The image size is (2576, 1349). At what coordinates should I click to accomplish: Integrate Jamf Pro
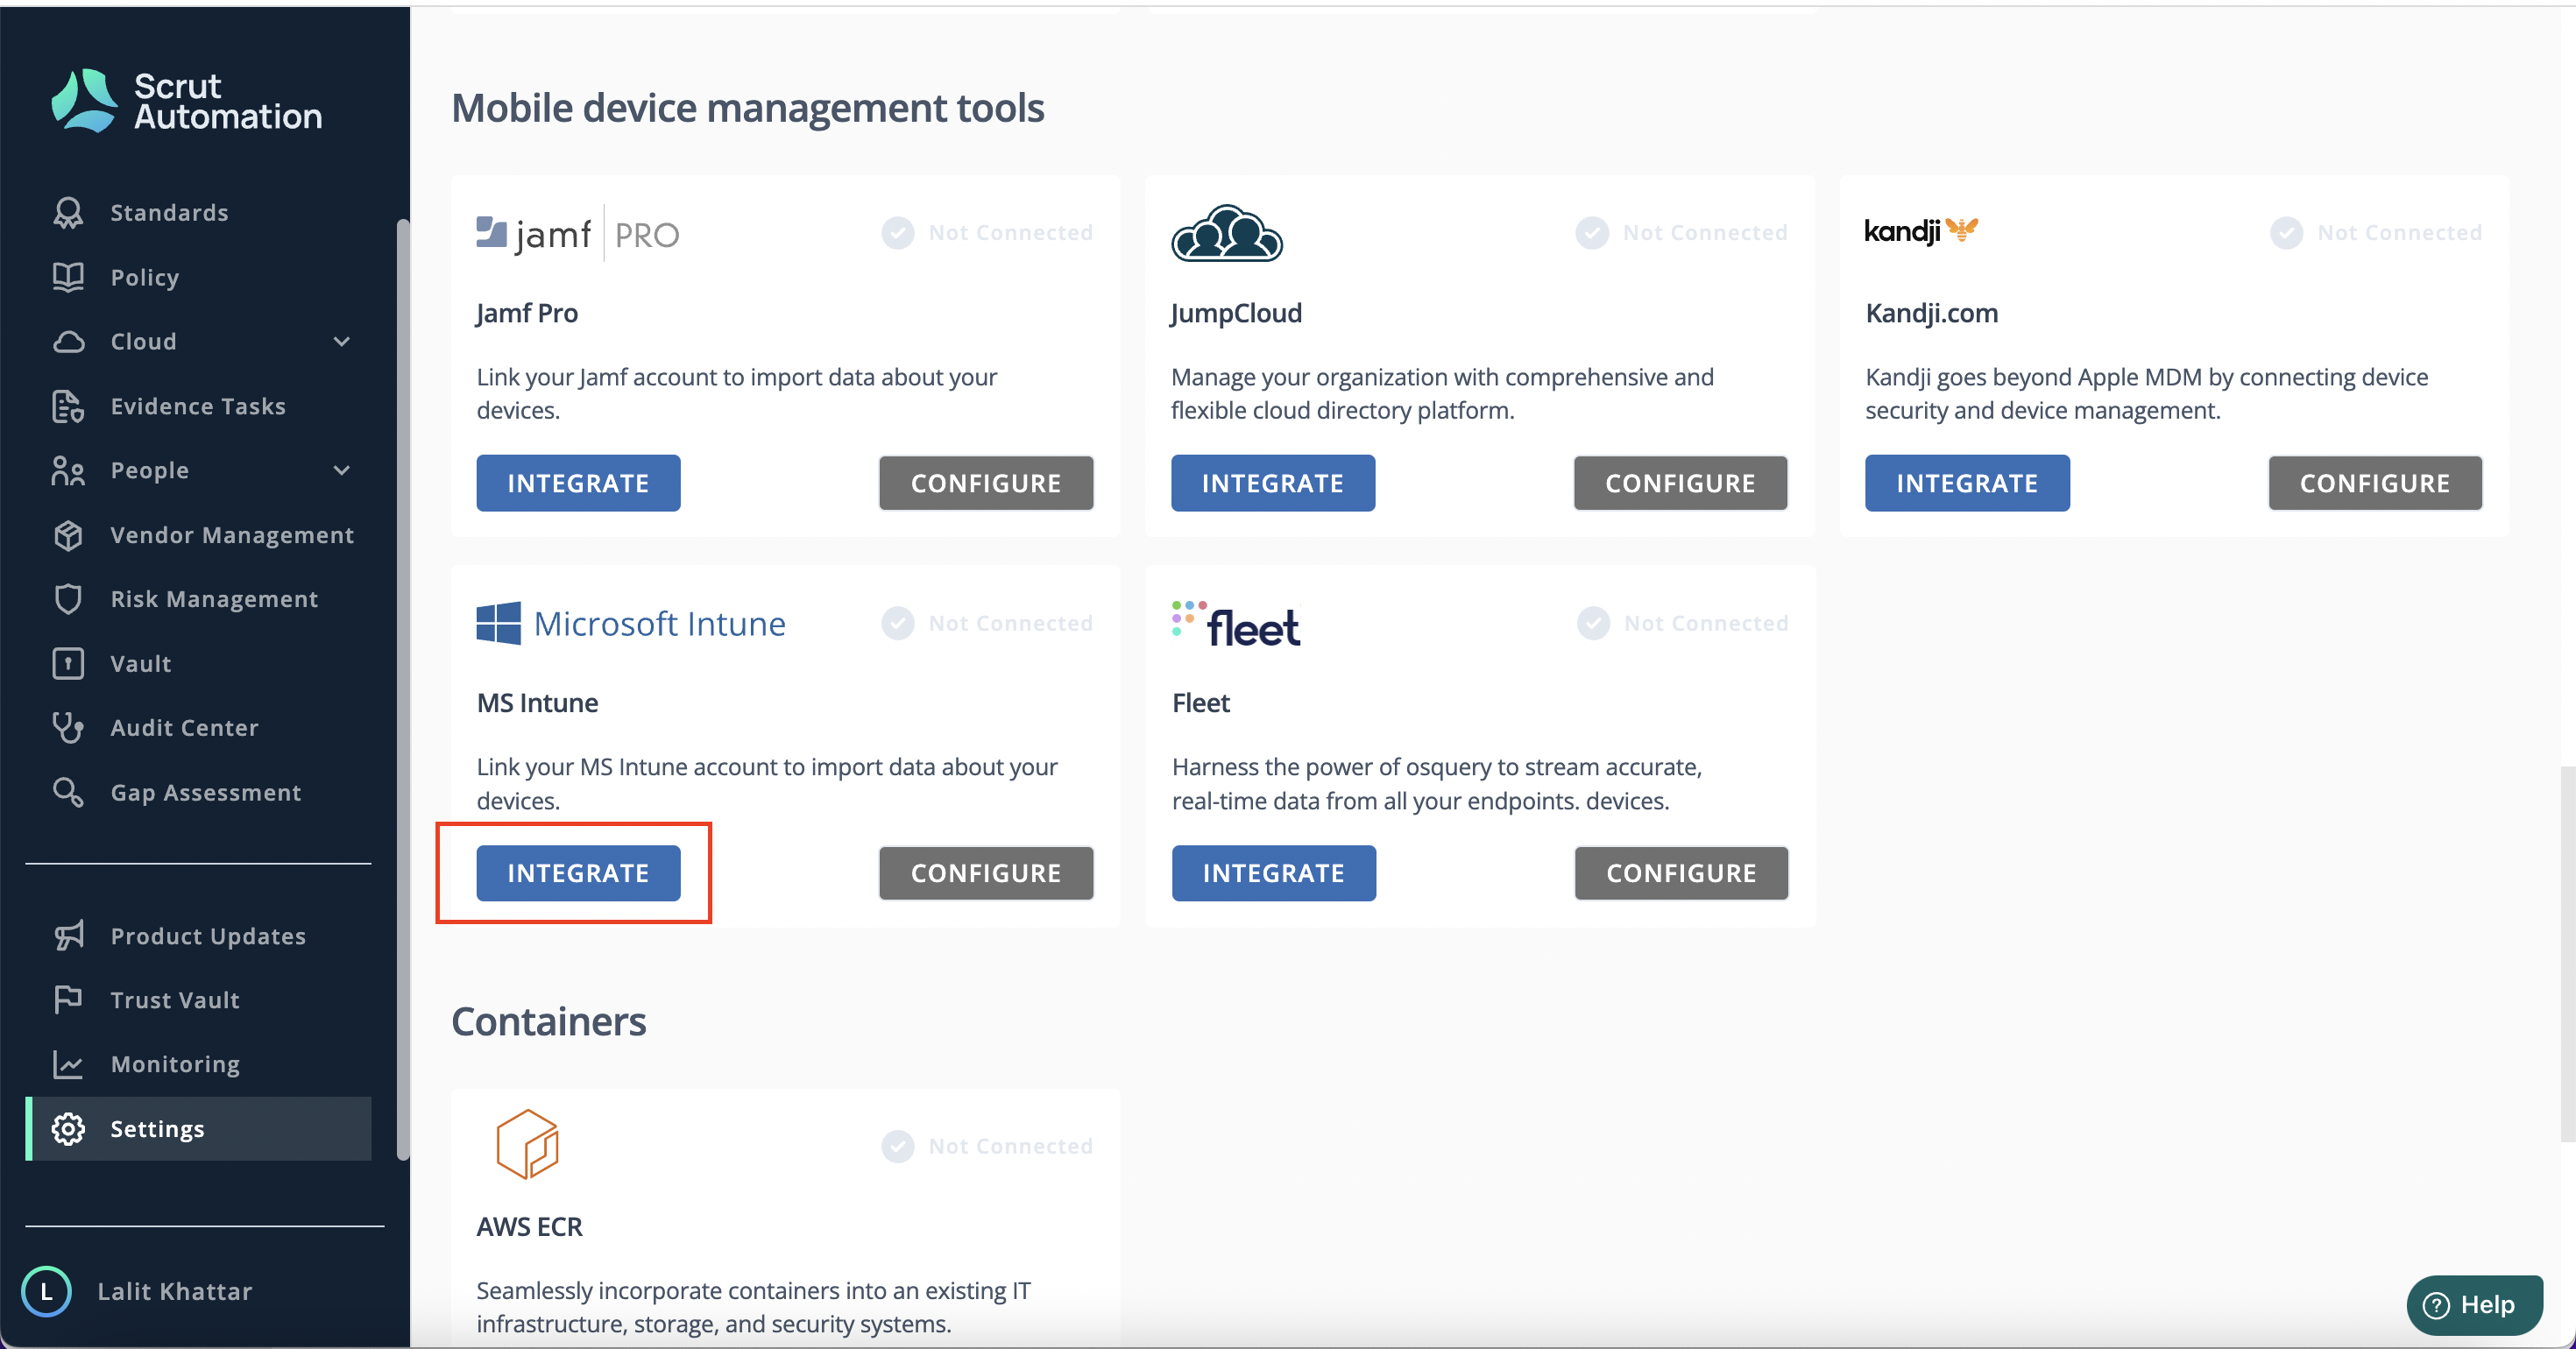[578, 483]
